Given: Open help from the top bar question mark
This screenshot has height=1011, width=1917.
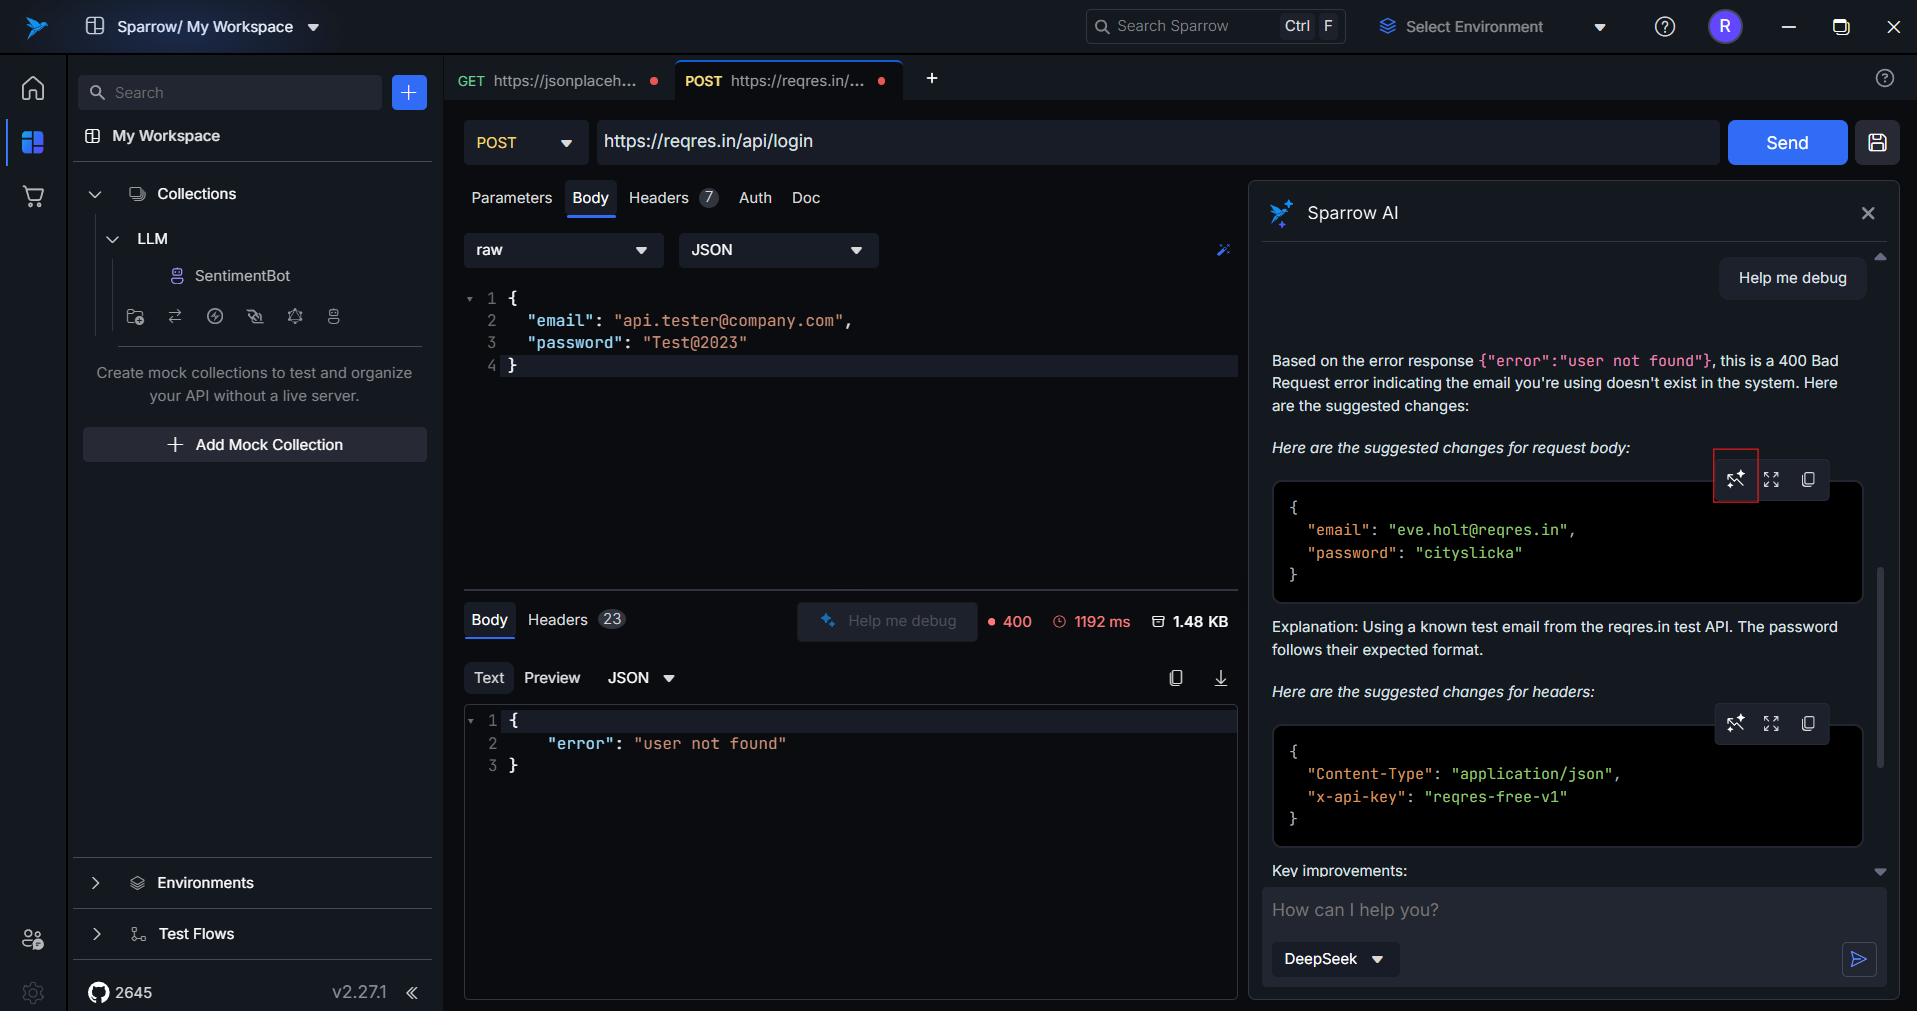Looking at the screenshot, I should pyautogui.click(x=1665, y=27).
